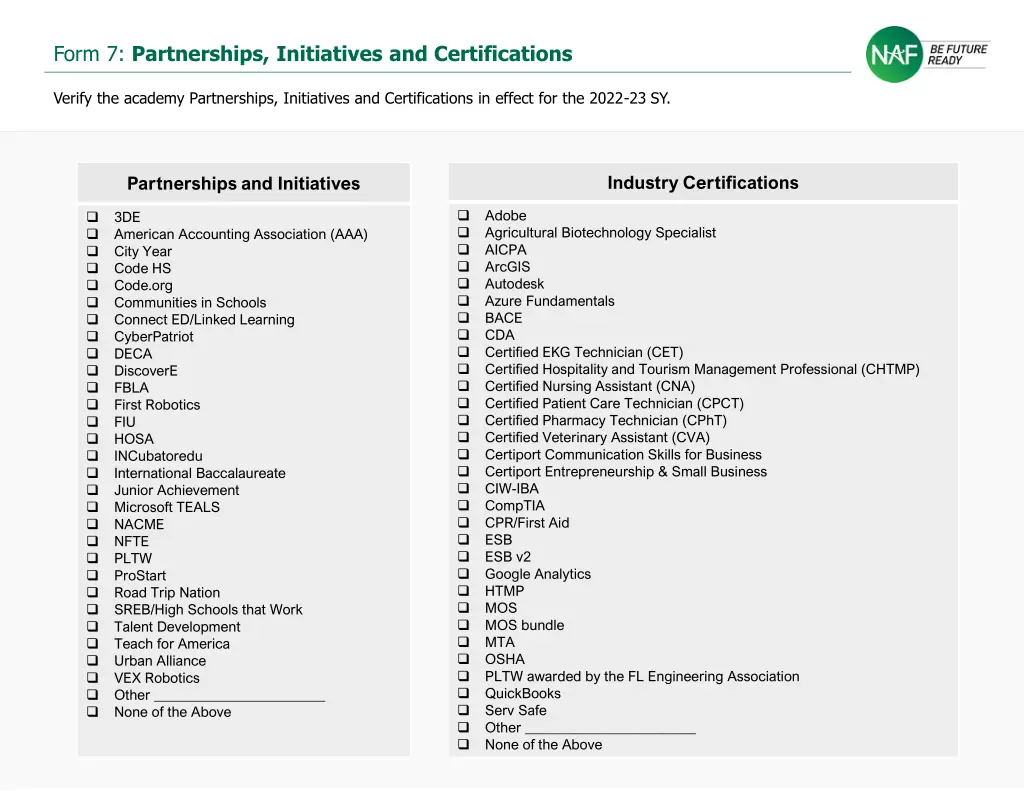Click the Other field under Industry Certifications
Viewport: 1024px width, 791px height.
(x=611, y=727)
